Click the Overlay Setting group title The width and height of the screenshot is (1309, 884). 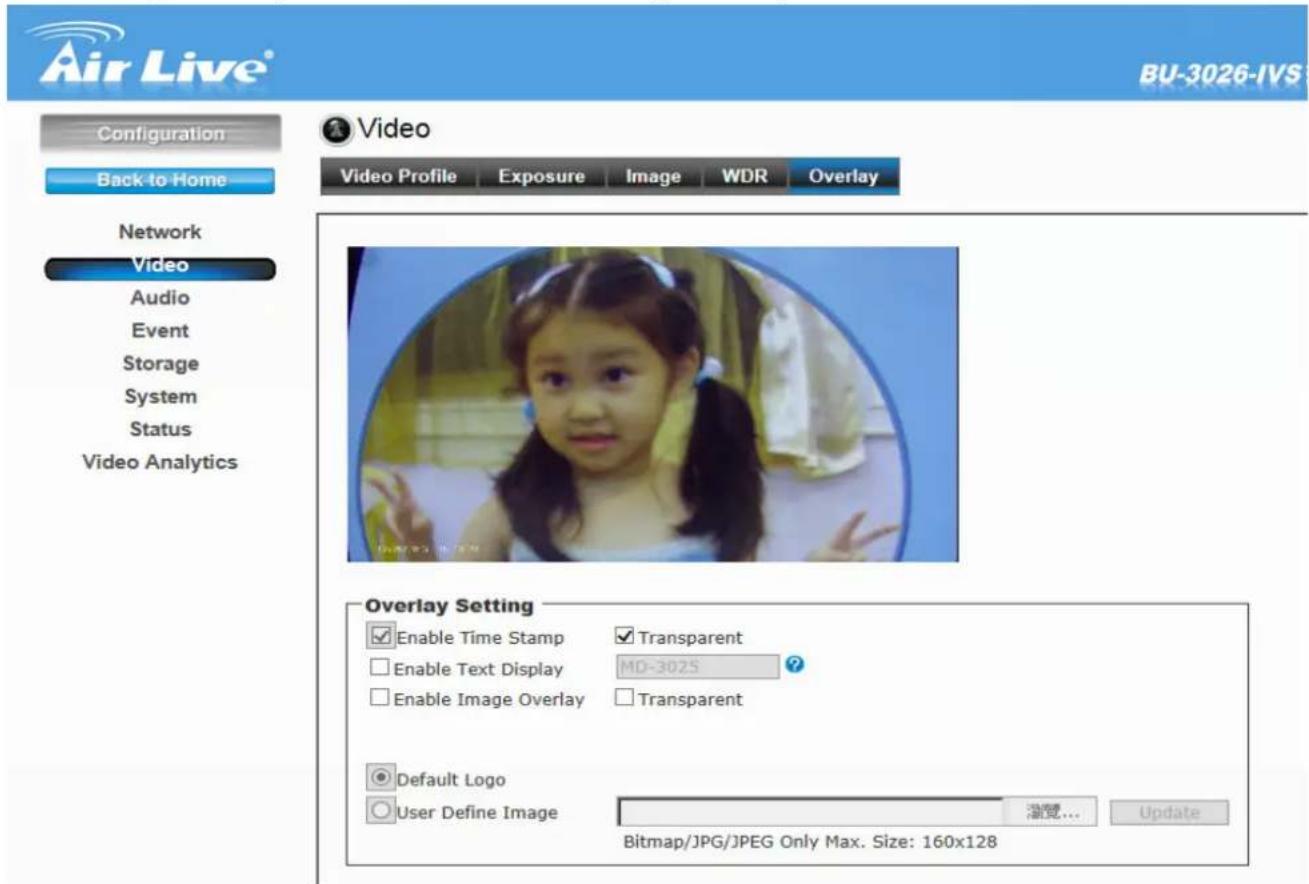[x=449, y=606]
